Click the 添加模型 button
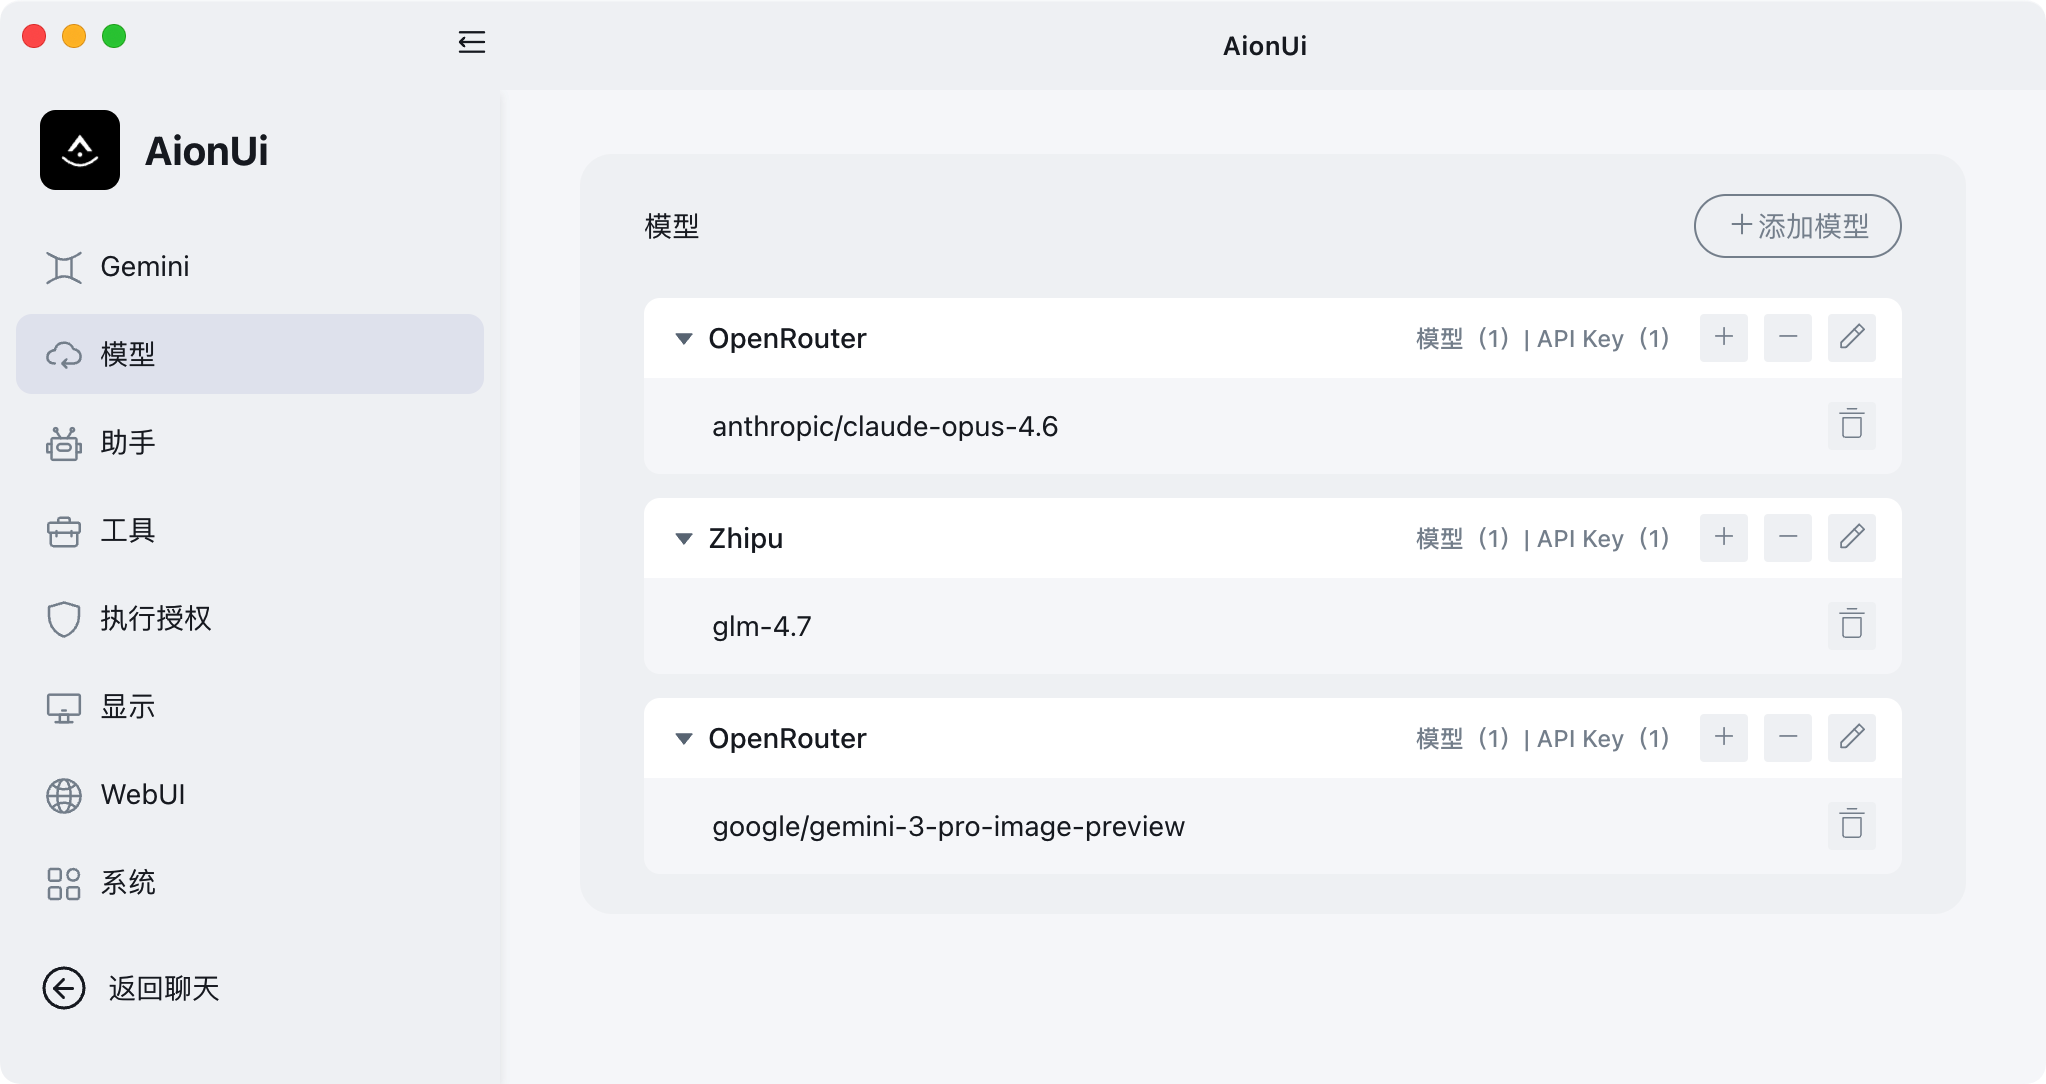This screenshot has height=1084, width=2046. [1797, 226]
